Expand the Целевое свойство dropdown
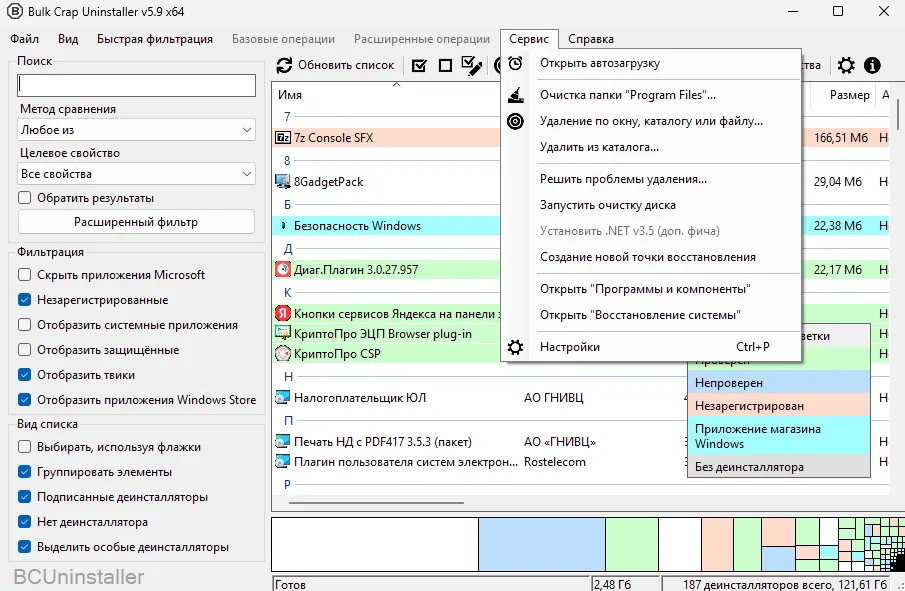The height and width of the screenshot is (591, 905). 137,174
